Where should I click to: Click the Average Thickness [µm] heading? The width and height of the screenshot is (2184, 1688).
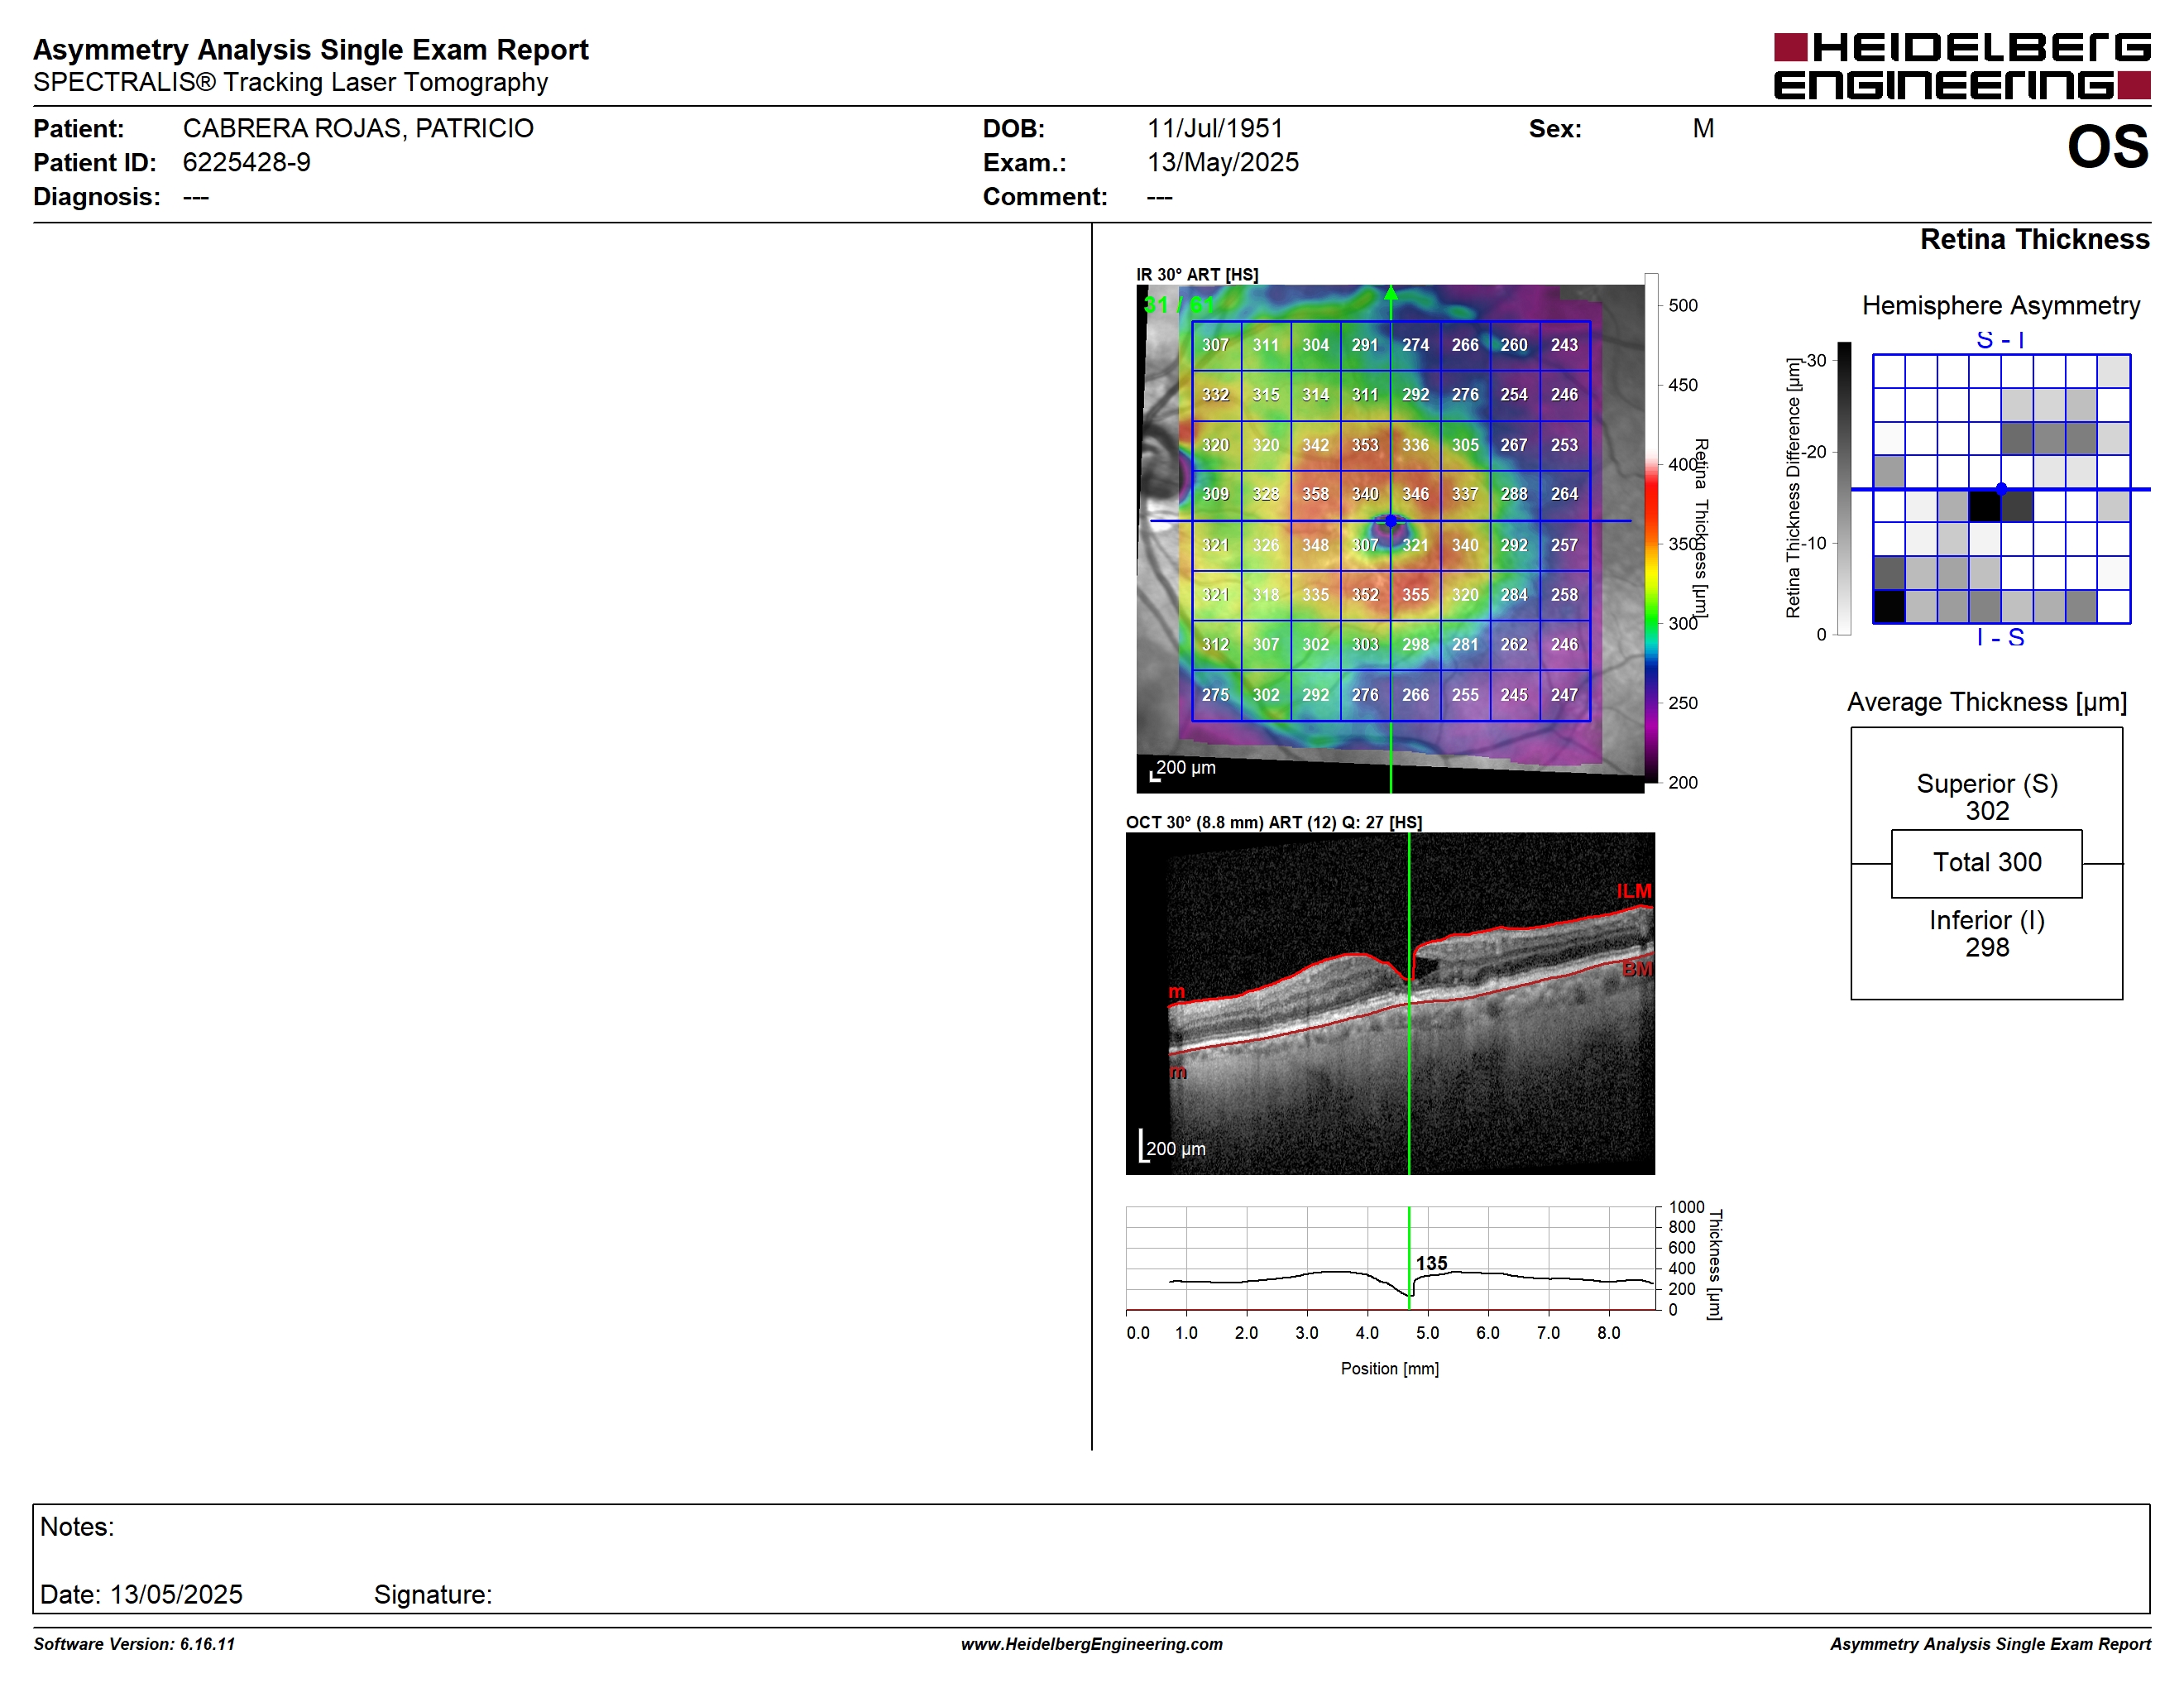point(1987,702)
